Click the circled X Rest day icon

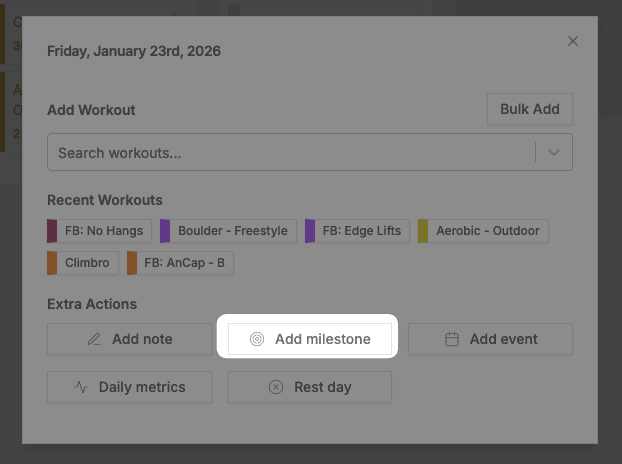click(x=276, y=387)
